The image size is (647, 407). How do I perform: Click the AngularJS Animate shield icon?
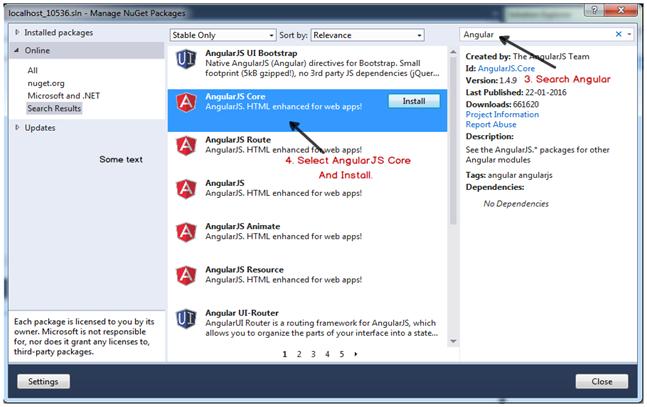(186, 232)
